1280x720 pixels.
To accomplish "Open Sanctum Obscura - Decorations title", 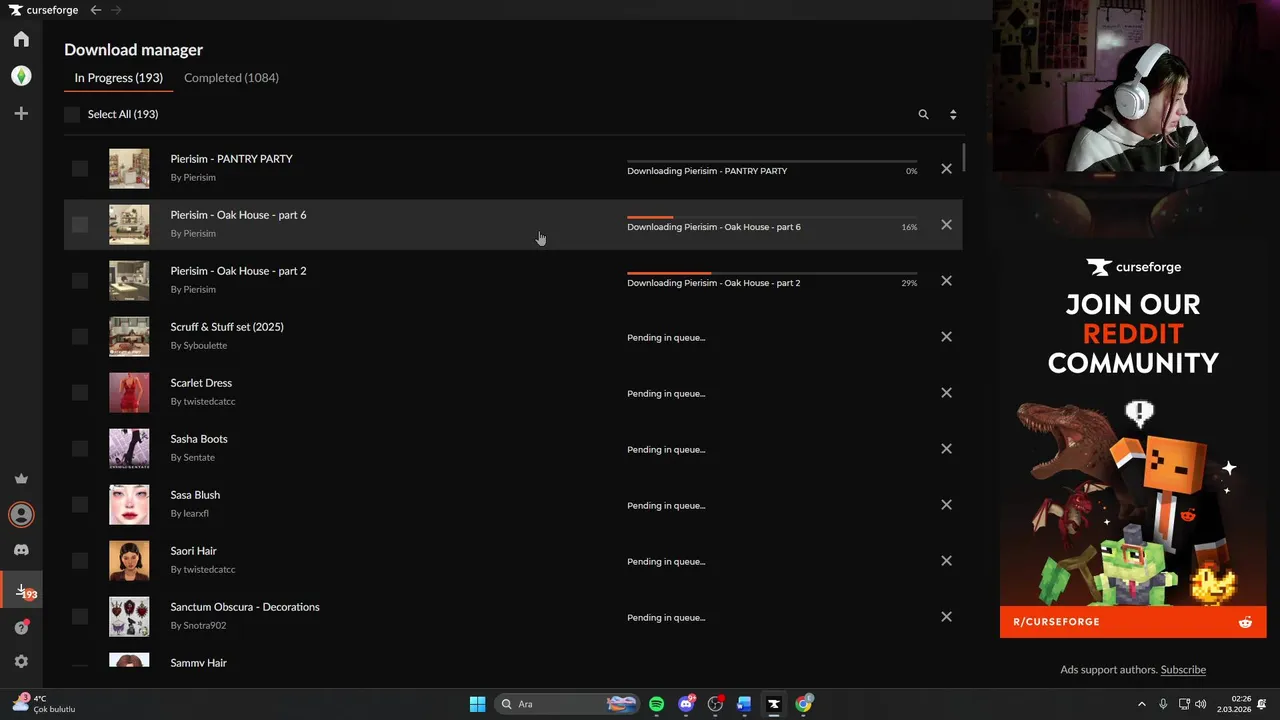I will 245,607.
